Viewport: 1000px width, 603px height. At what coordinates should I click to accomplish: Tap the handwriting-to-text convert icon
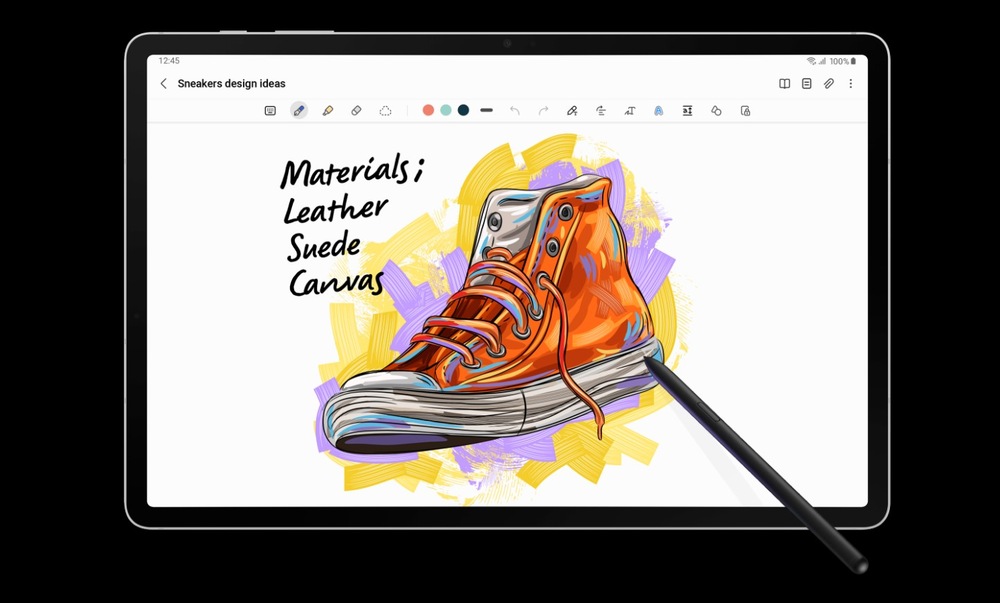(572, 110)
